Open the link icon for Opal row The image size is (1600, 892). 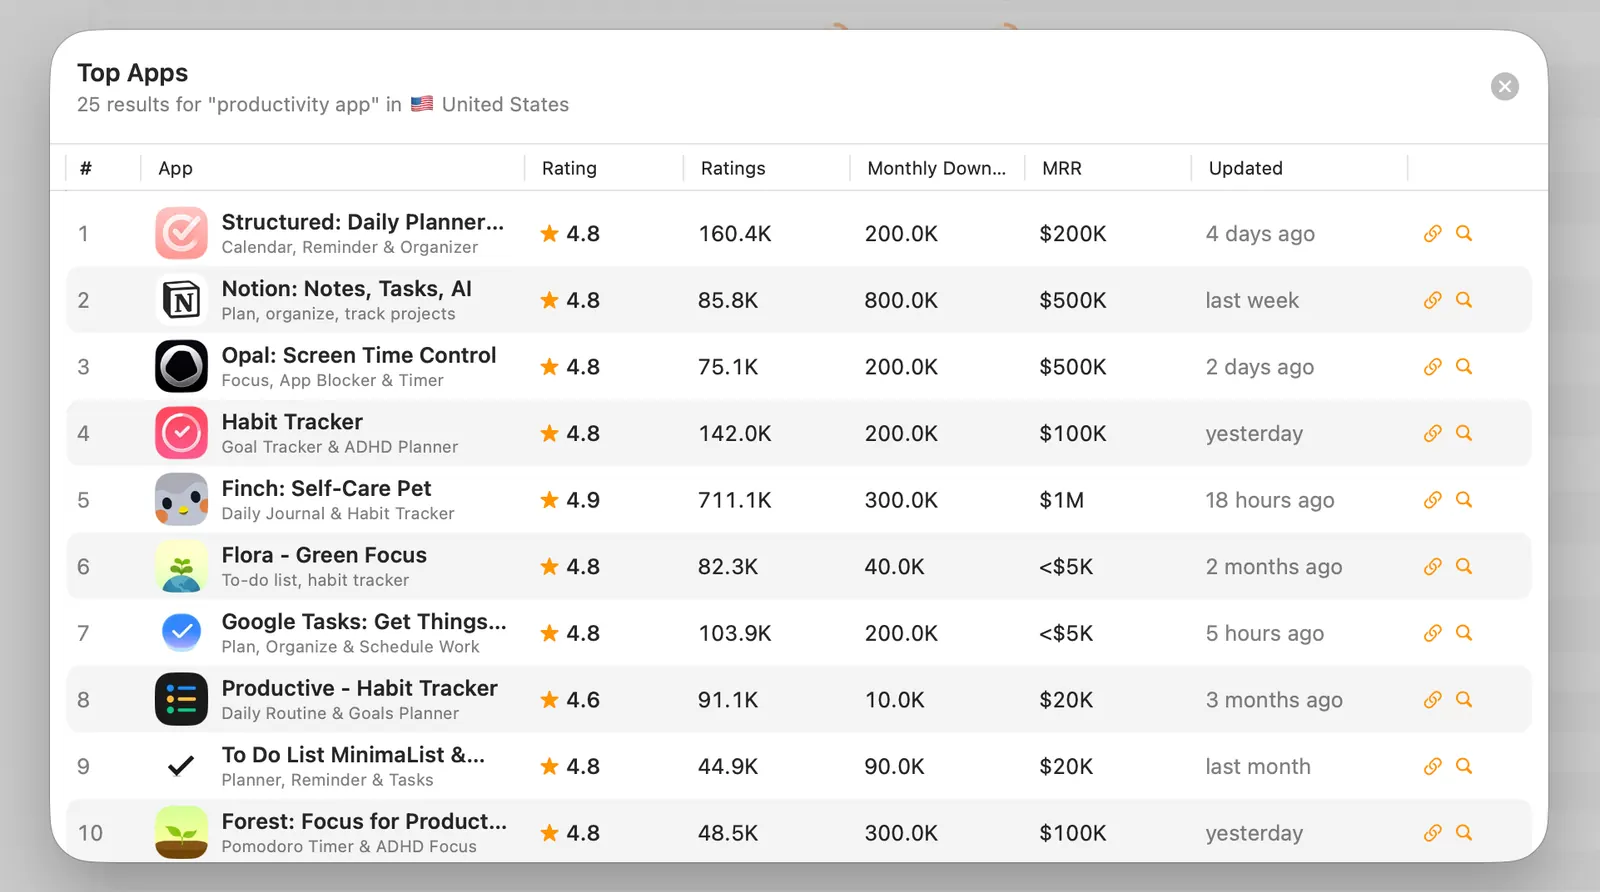[x=1432, y=367]
